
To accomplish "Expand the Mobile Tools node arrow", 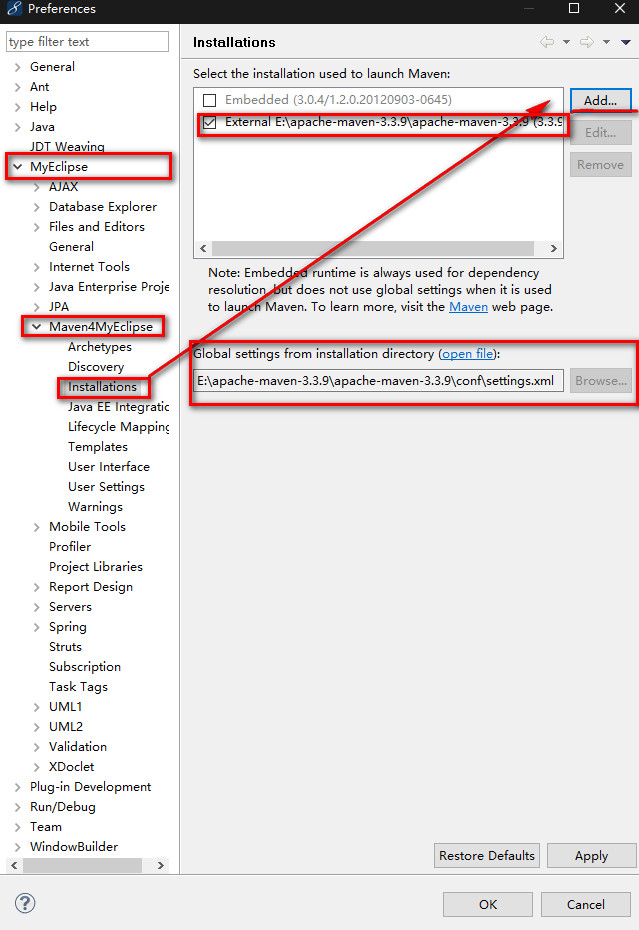I will click(36, 527).
